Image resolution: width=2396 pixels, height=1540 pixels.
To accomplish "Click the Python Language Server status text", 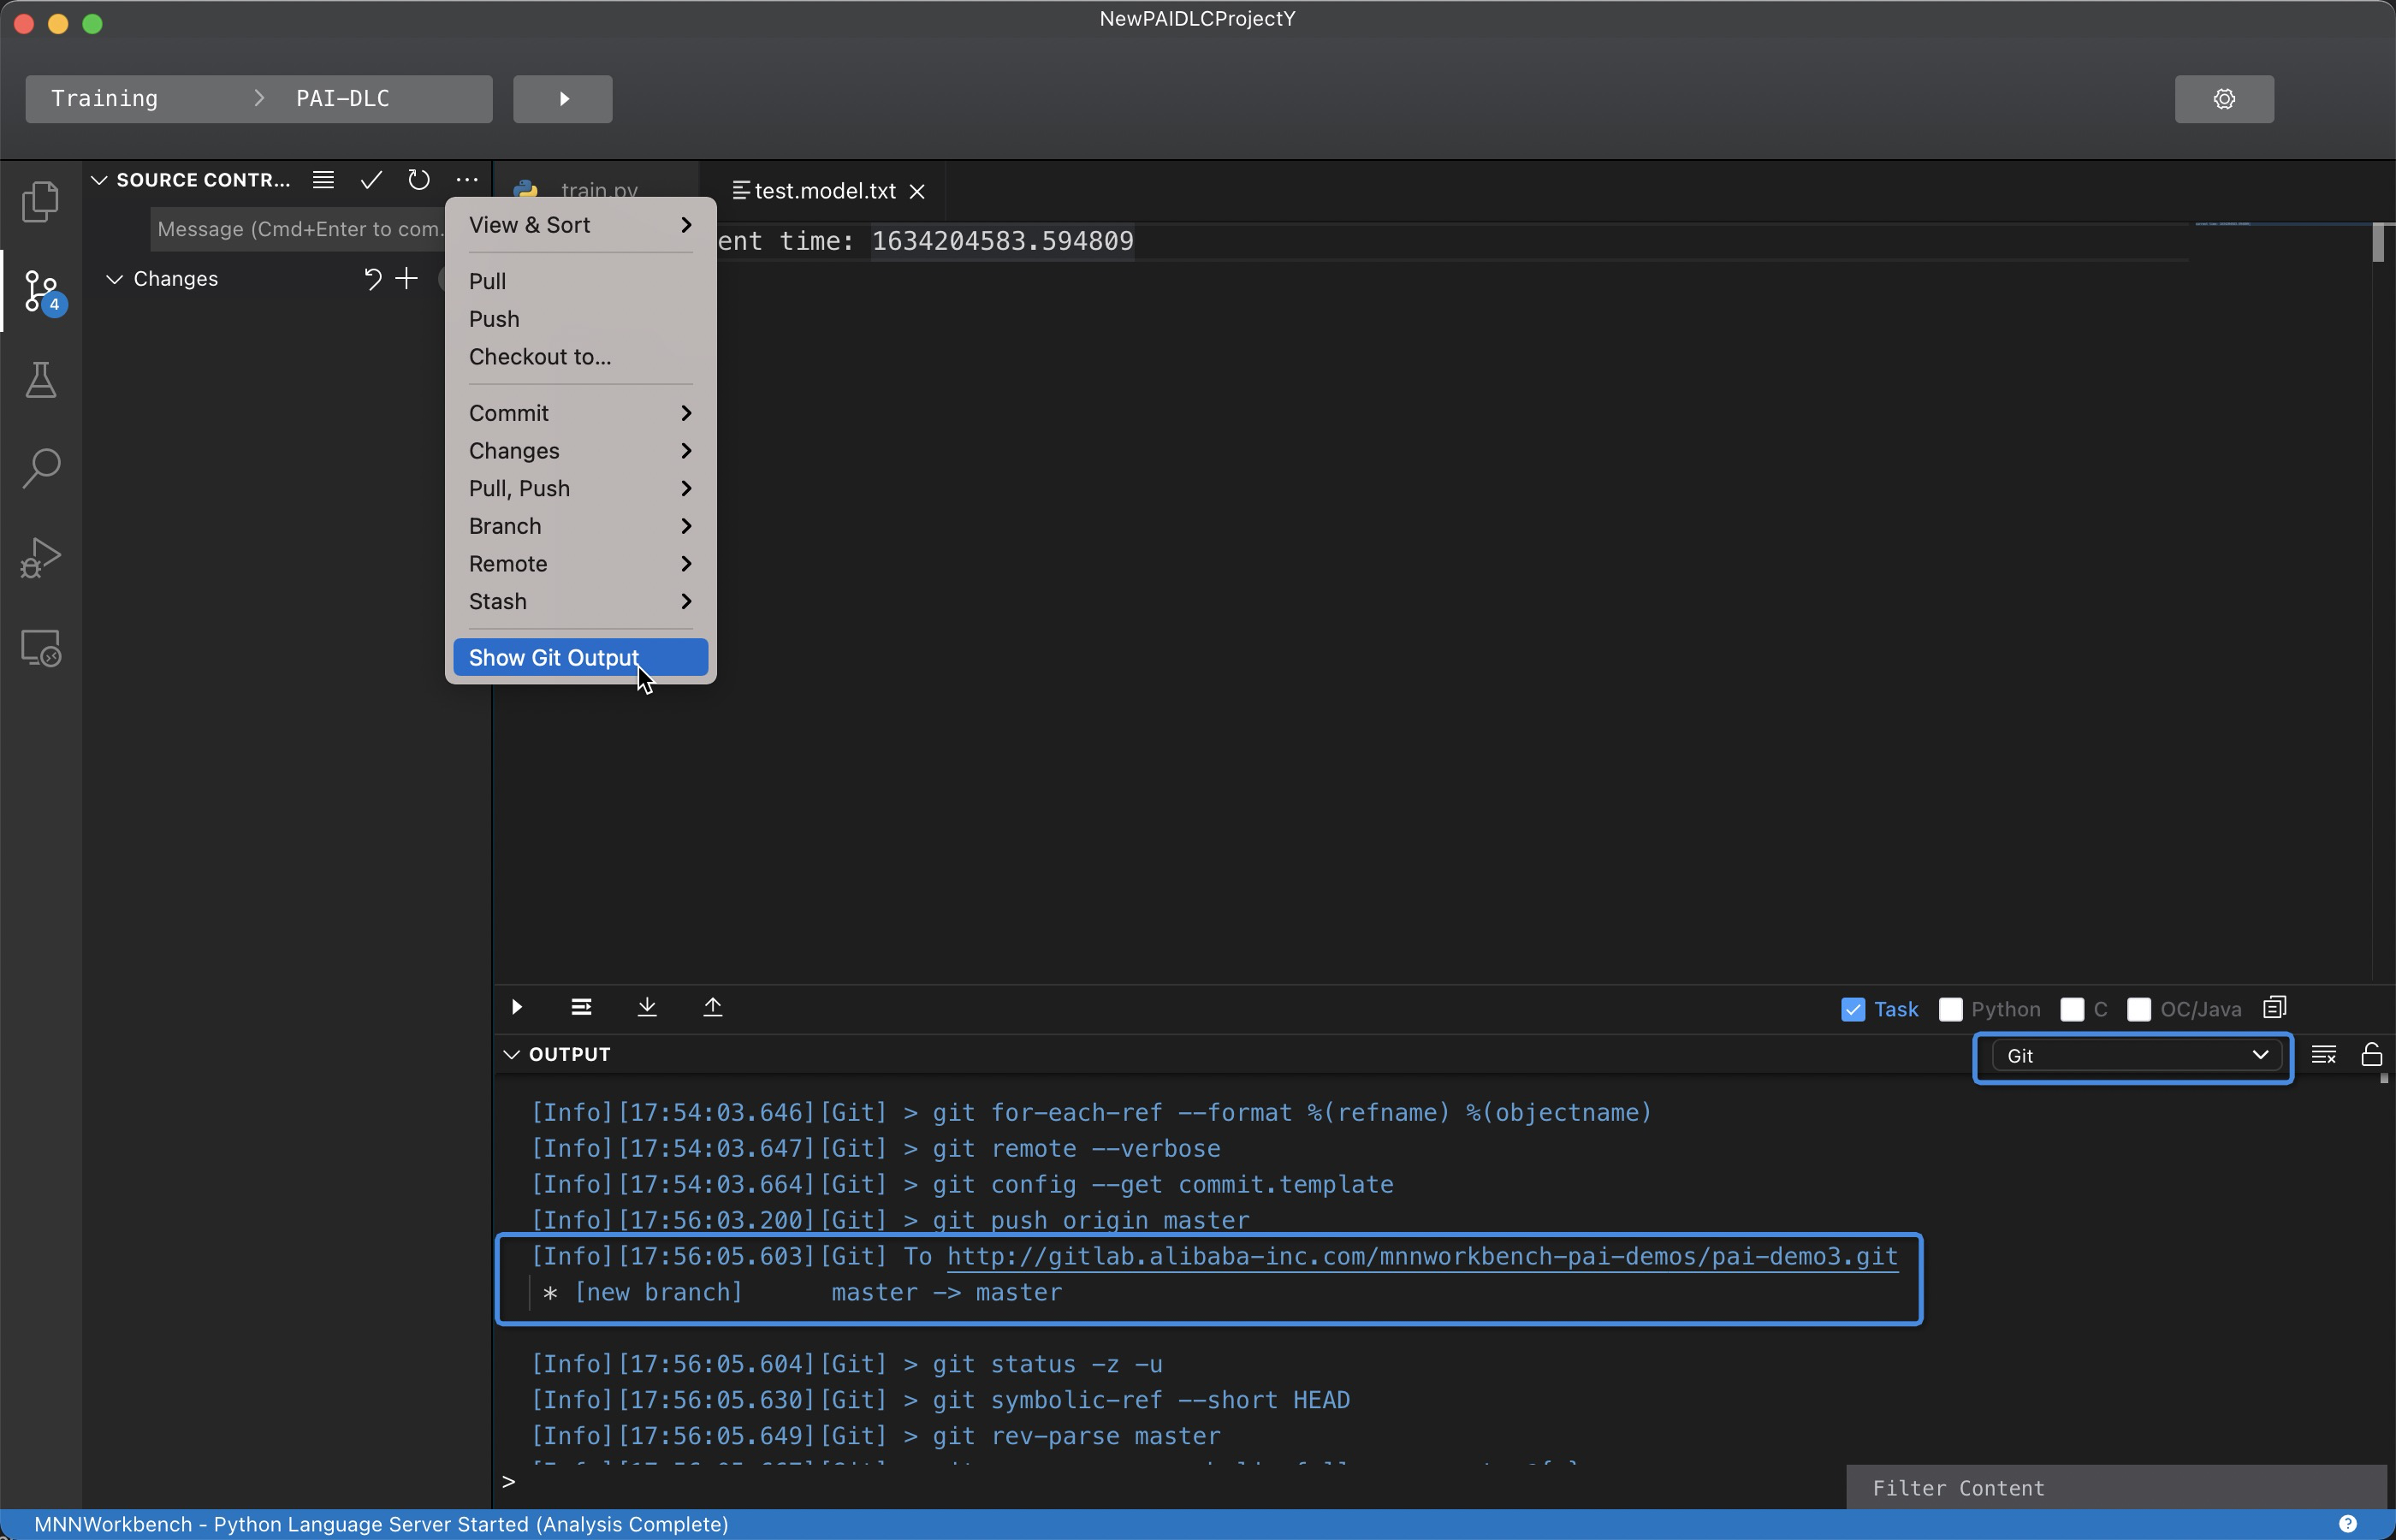I will (381, 1525).
